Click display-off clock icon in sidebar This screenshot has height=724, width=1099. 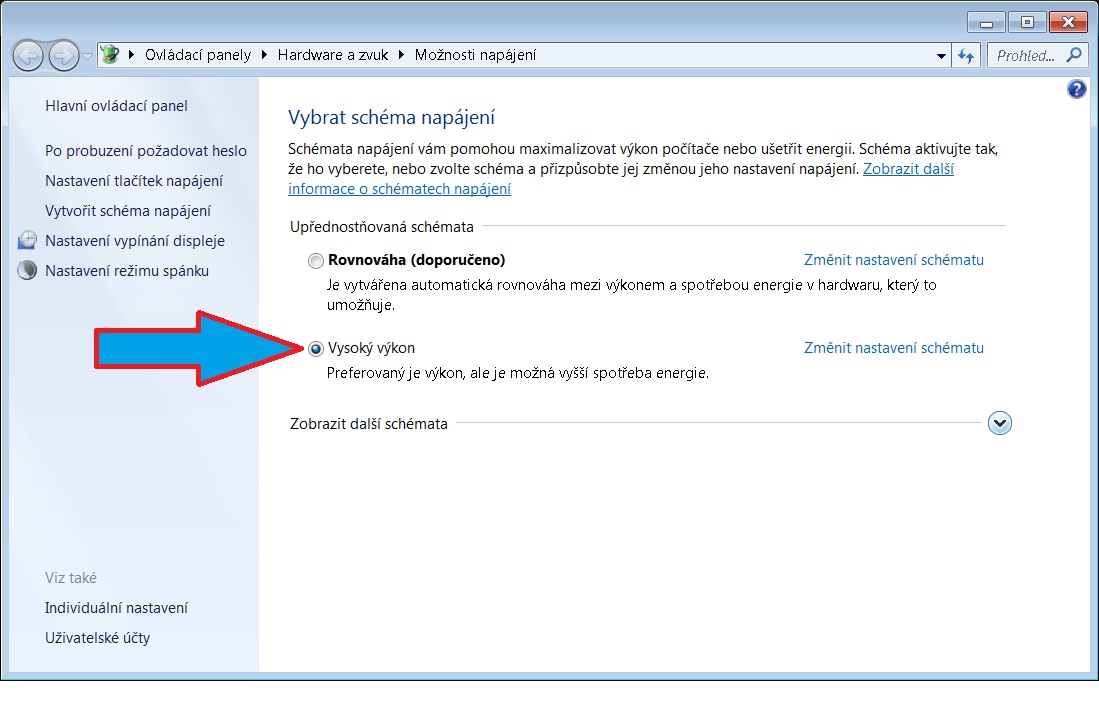(x=27, y=240)
